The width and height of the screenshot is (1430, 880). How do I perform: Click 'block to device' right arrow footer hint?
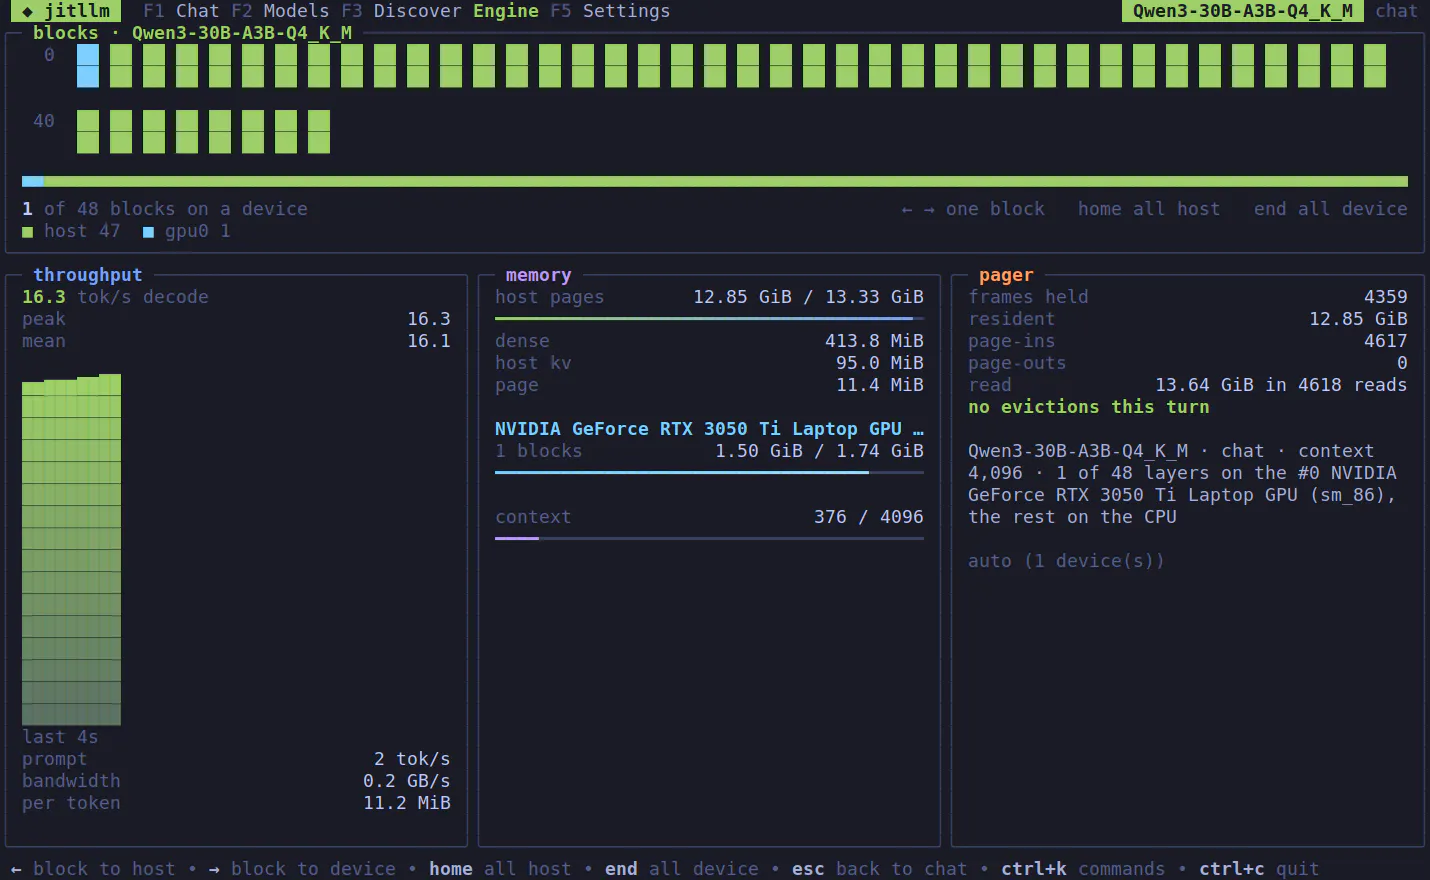tap(302, 869)
